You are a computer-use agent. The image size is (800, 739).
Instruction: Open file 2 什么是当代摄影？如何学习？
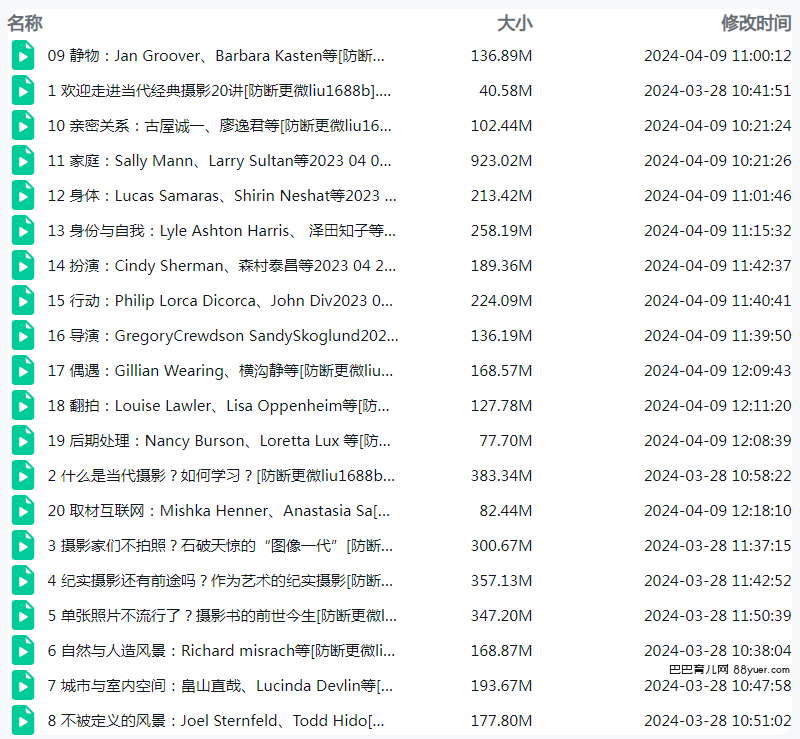[x=221, y=476]
